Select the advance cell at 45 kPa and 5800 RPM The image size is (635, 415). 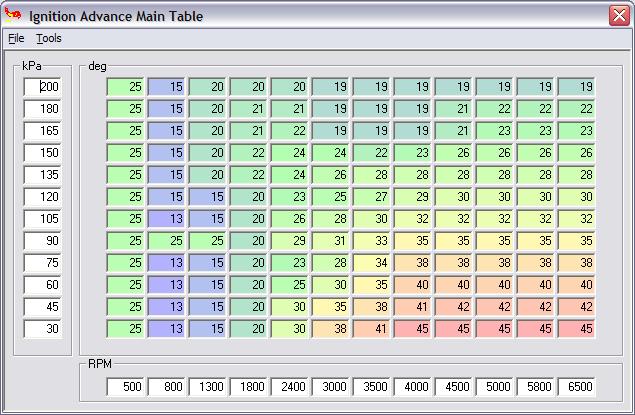coord(535,306)
